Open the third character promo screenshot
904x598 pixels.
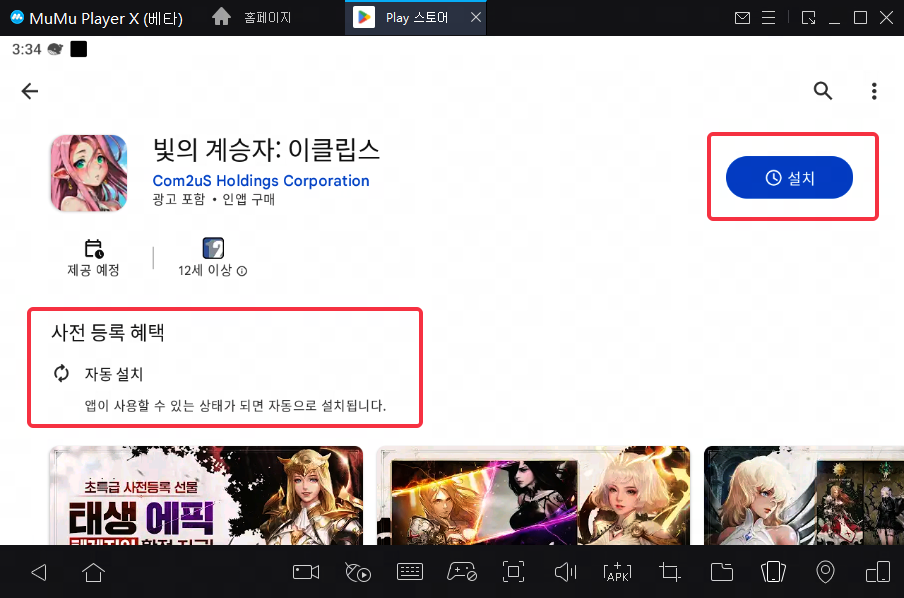804,496
